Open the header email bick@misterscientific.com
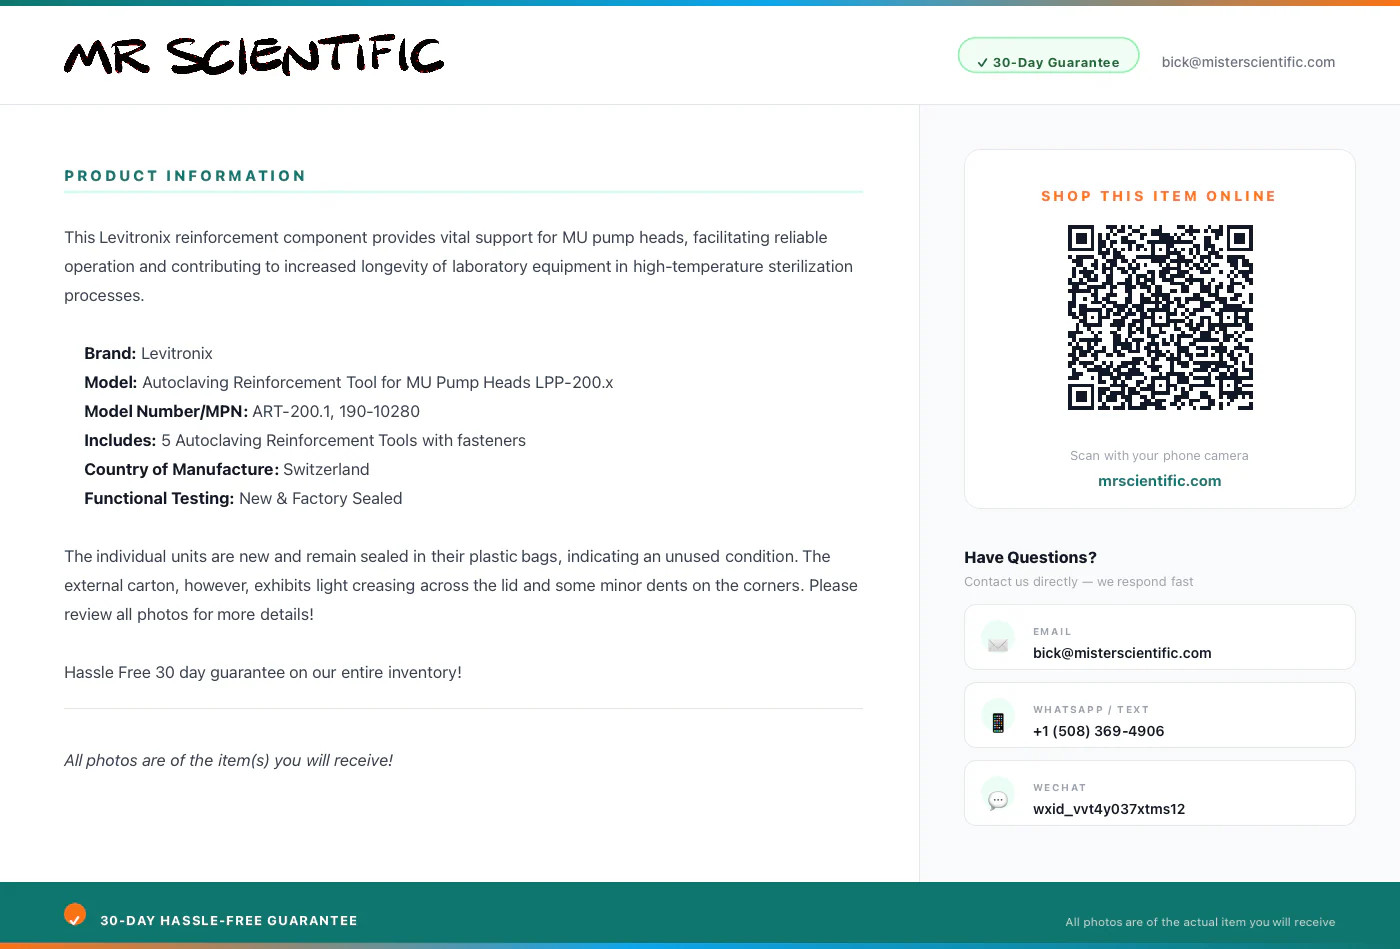1400x949 pixels. tap(1248, 62)
